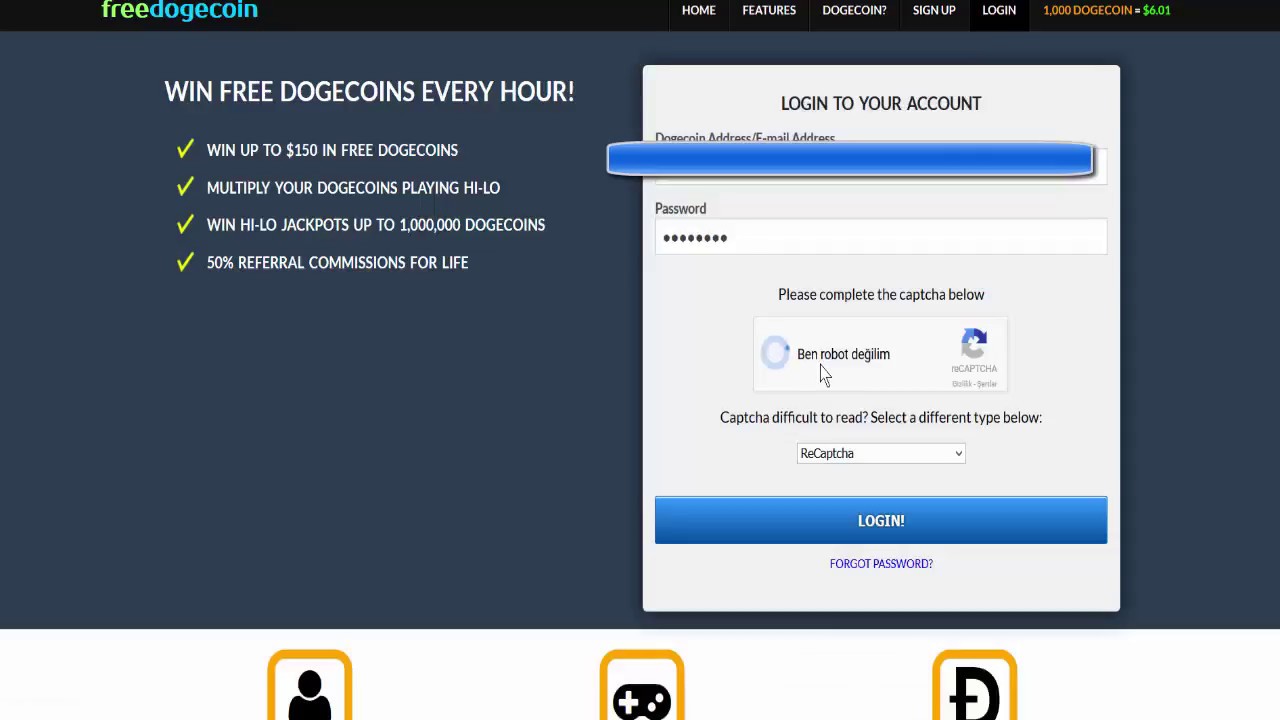Click '50% REFERRAL COMMISSIONS FOR LIFE' text
This screenshot has height=720, width=1280.
click(x=337, y=262)
